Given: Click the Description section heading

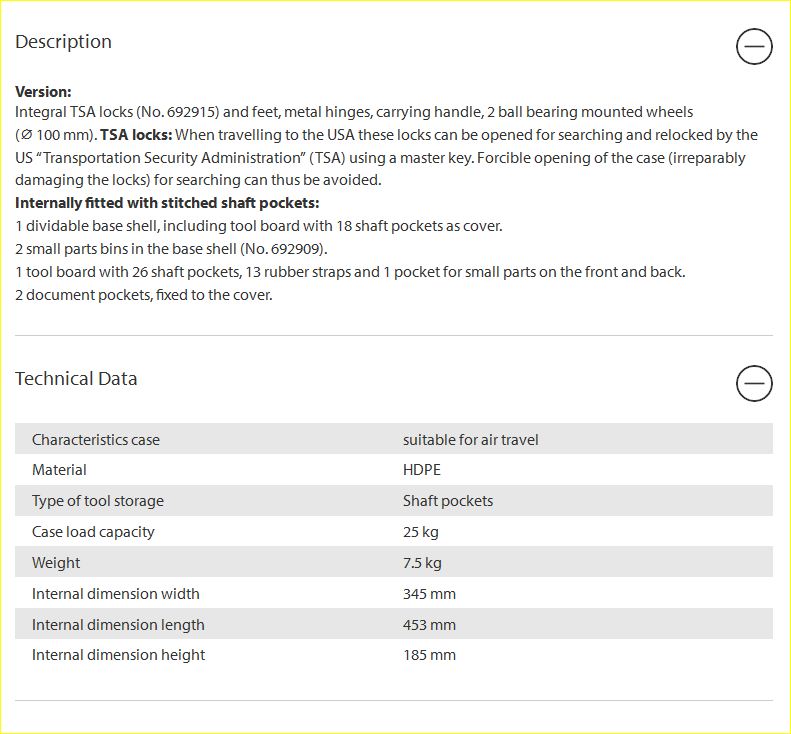Looking at the screenshot, I should 64,42.
